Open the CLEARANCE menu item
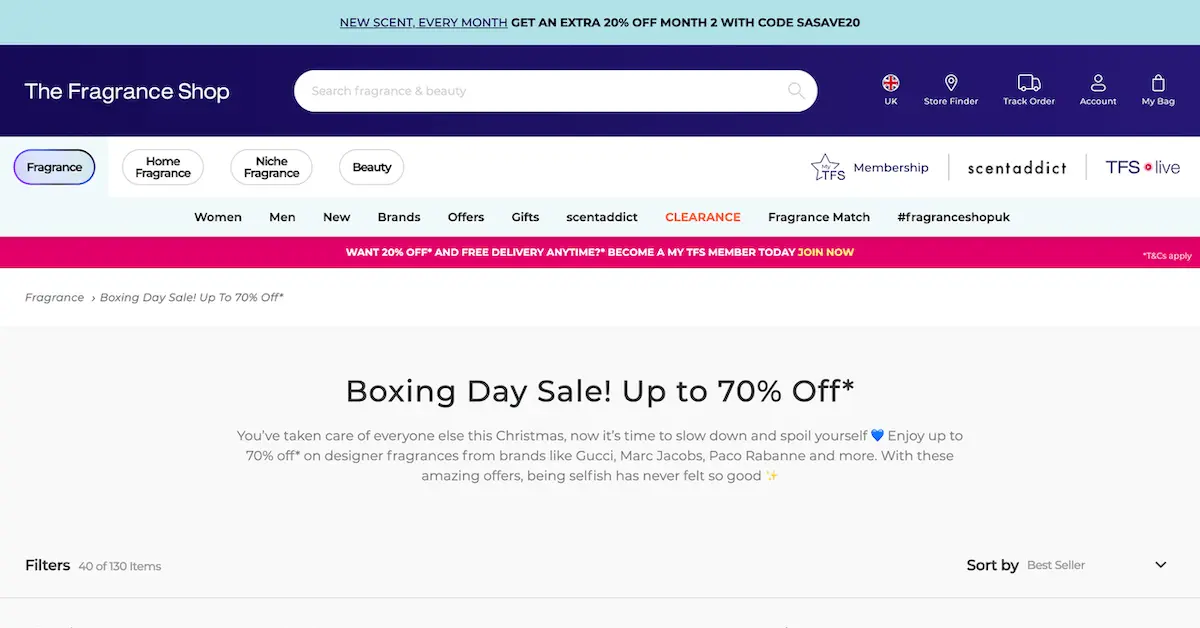1200x628 pixels. tap(703, 217)
